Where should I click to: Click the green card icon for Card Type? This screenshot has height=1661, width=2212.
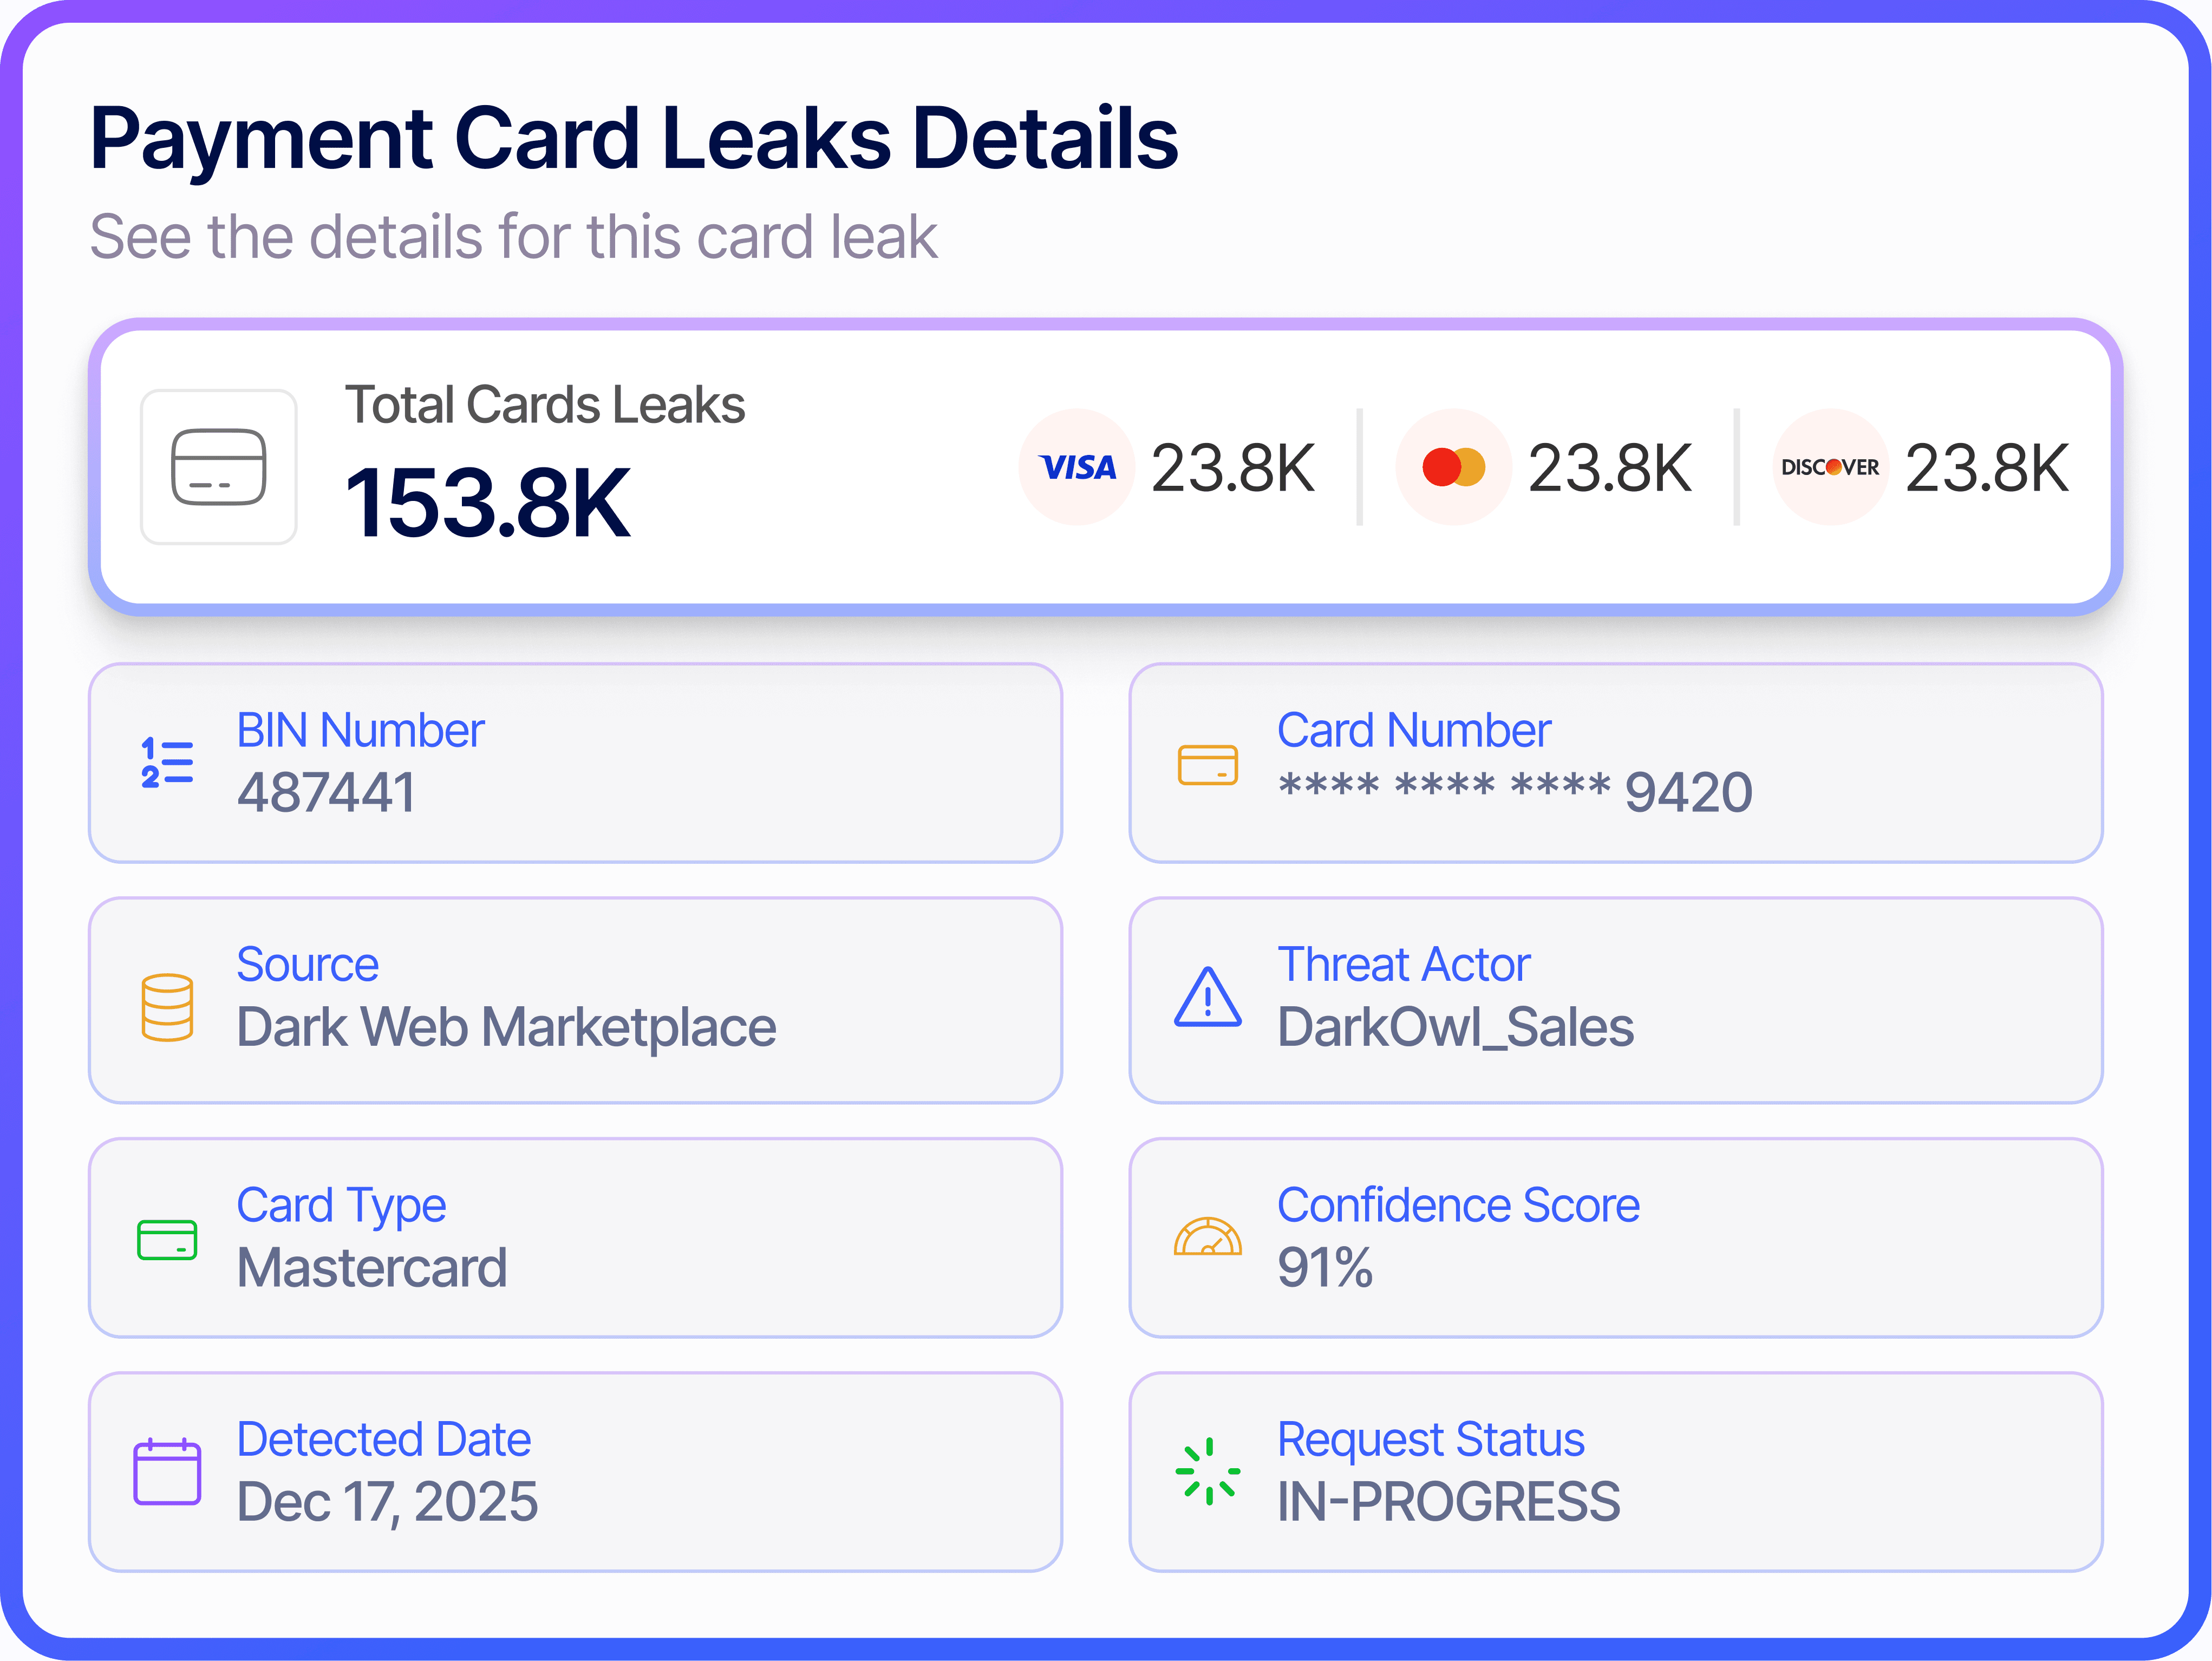(x=167, y=1240)
